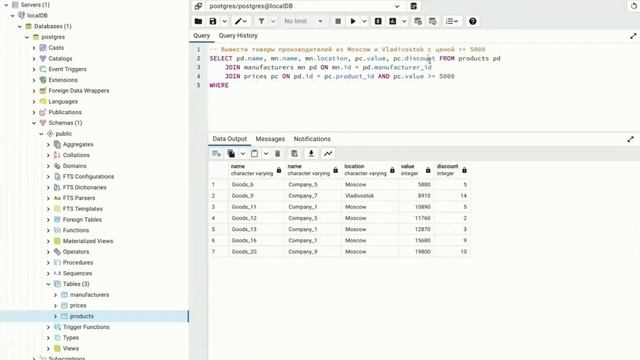Open the copy options dropdown arrow
Image resolution: width=640 pixels, height=360 pixels.
[x=242, y=153]
